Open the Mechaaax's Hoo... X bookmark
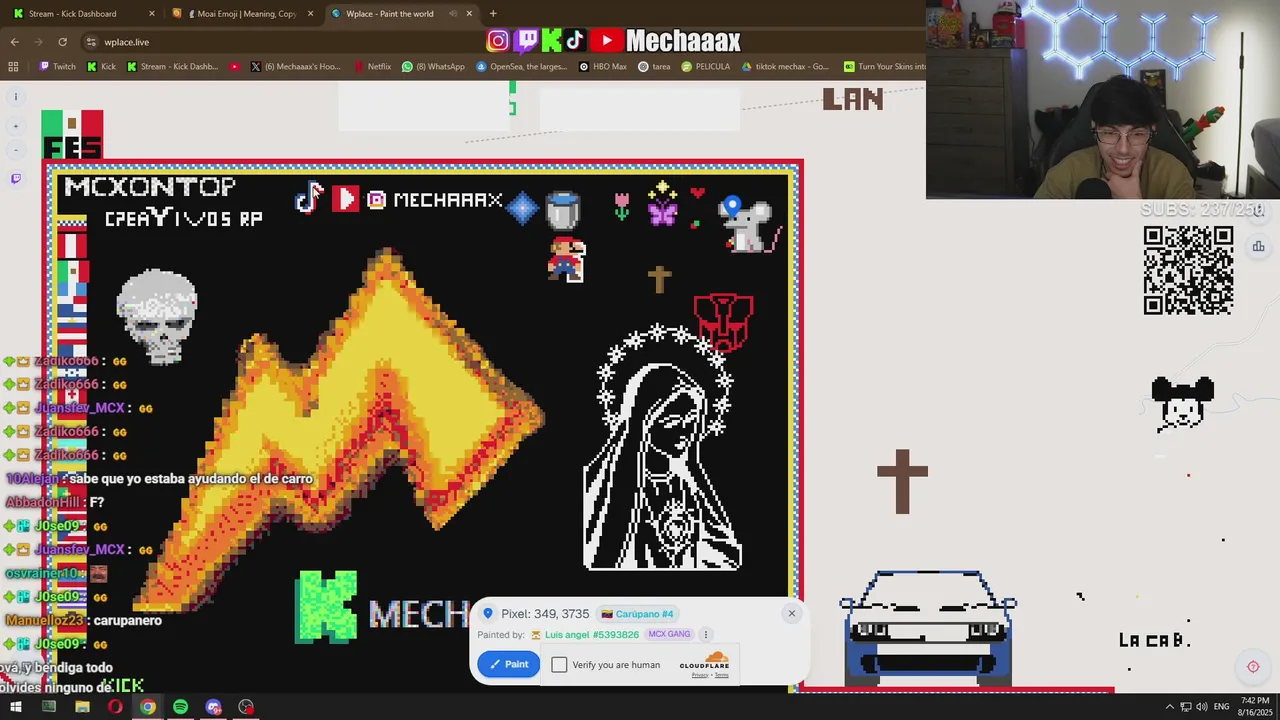 pos(296,67)
